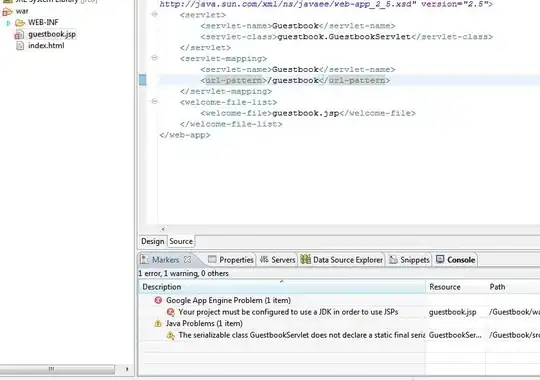
Task: Click the guestbook.jsp file icon
Action: point(20,34)
